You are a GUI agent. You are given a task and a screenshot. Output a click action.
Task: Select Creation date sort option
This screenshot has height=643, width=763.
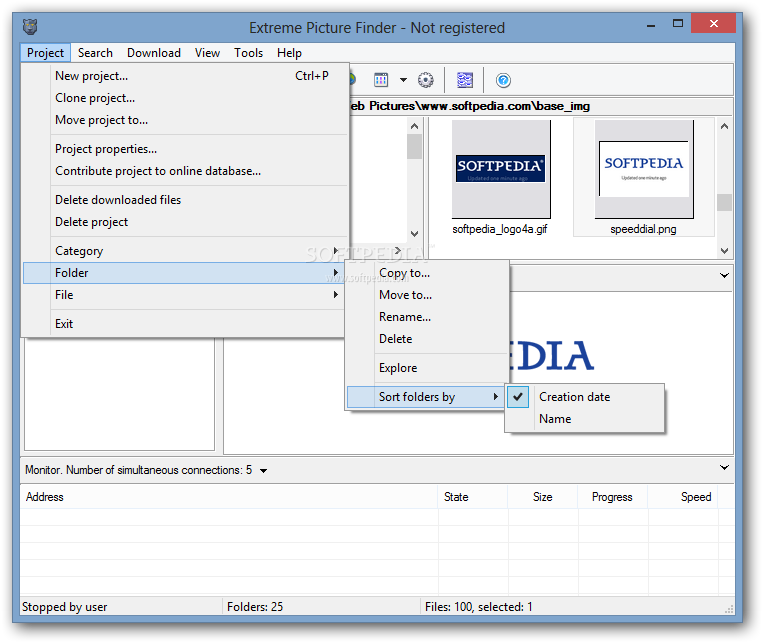tap(584, 397)
